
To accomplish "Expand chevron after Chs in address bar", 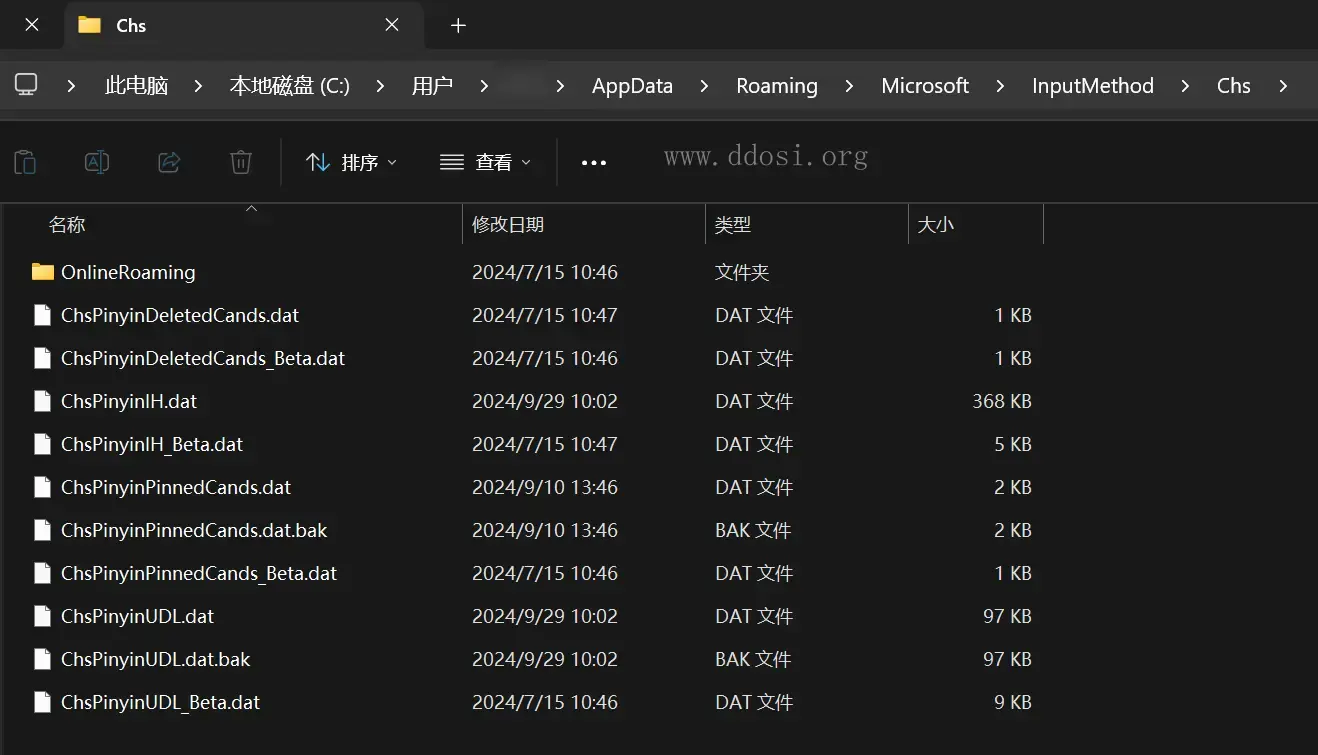I will [1283, 86].
